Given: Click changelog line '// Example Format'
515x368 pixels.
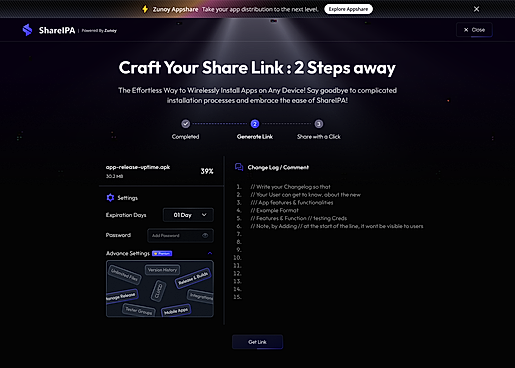Looking at the screenshot, I should pyautogui.click(x=275, y=210).
